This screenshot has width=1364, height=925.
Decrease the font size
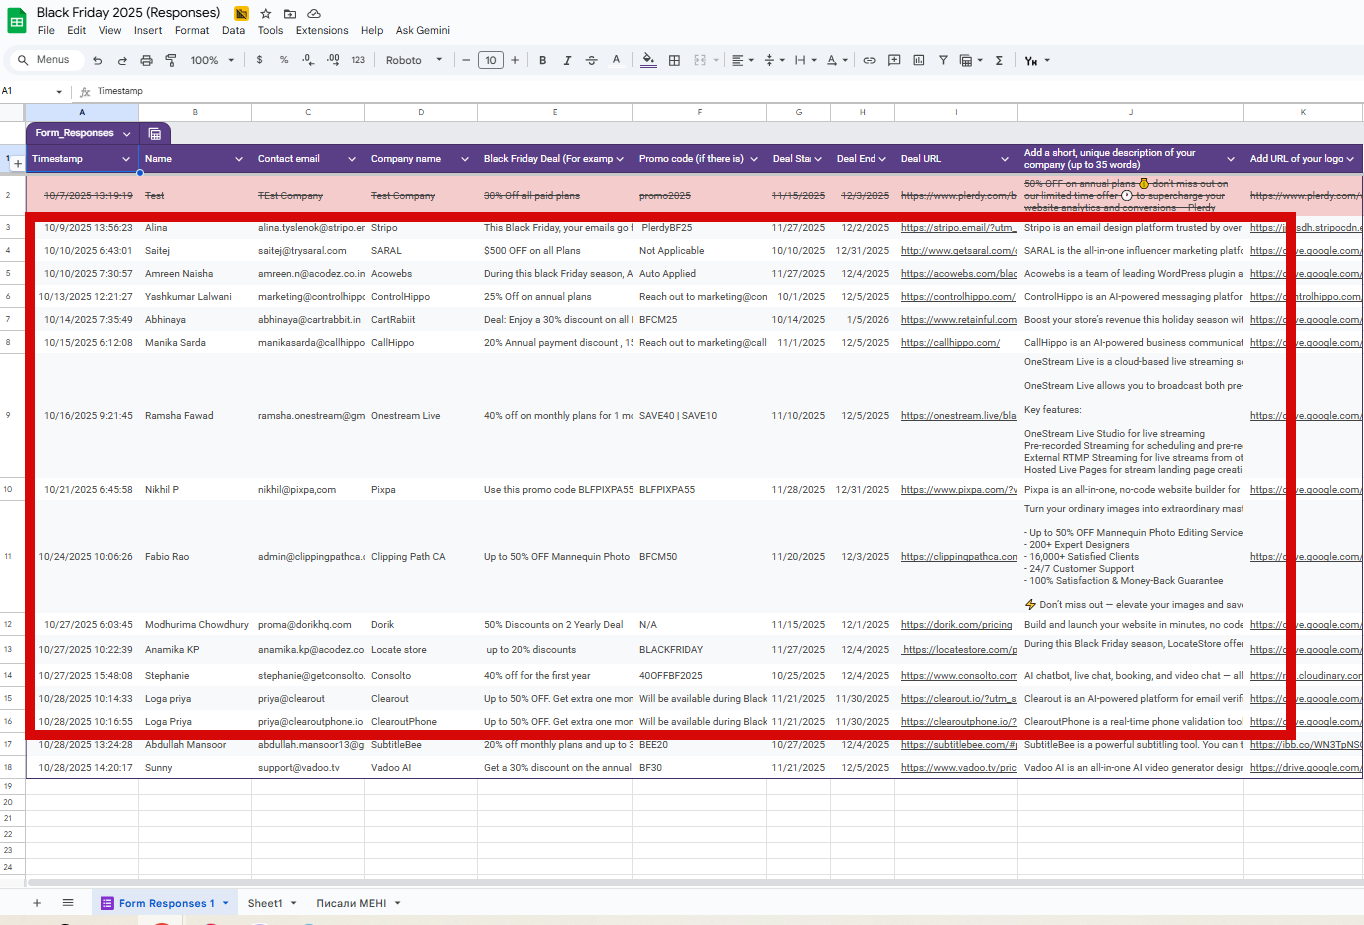pos(466,60)
